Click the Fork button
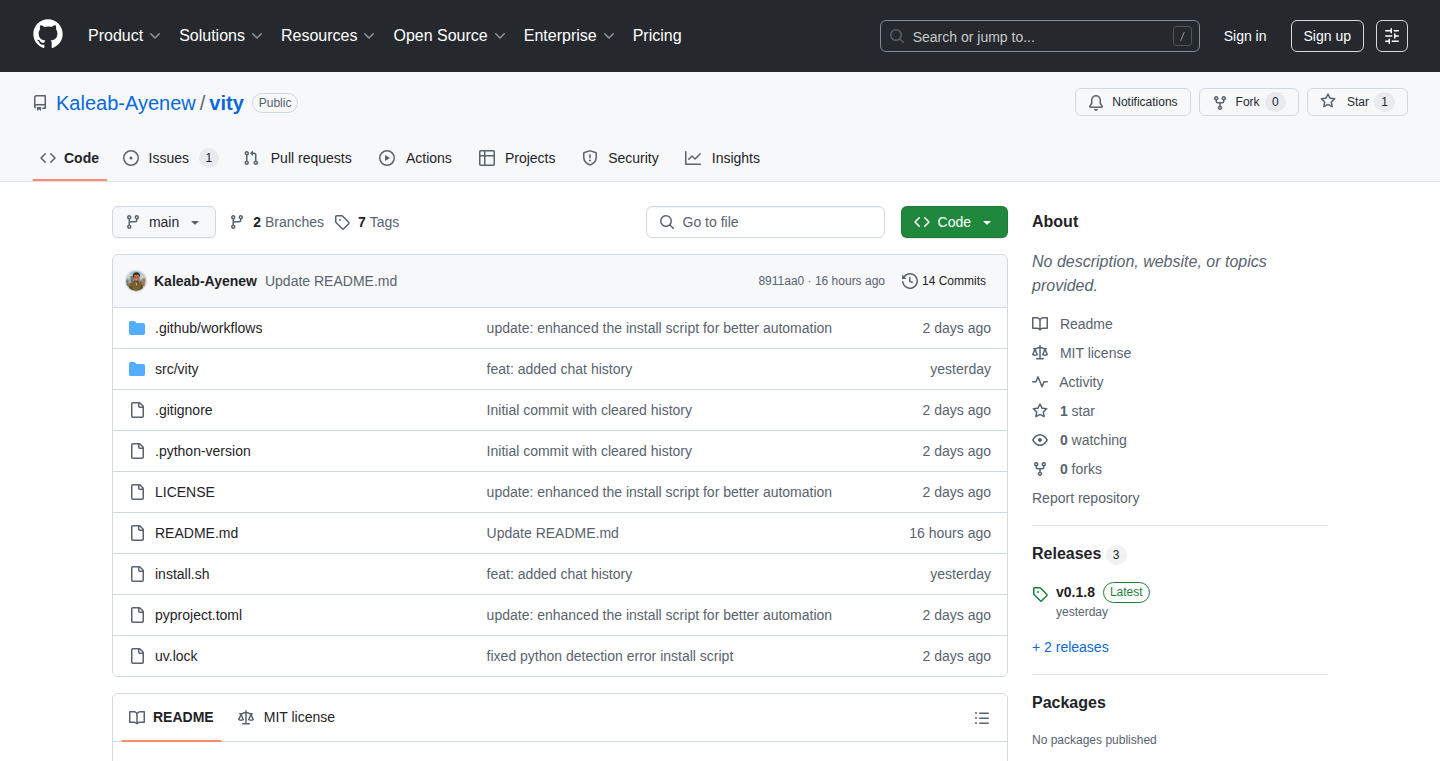1440x761 pixels. click(1249, 102)
